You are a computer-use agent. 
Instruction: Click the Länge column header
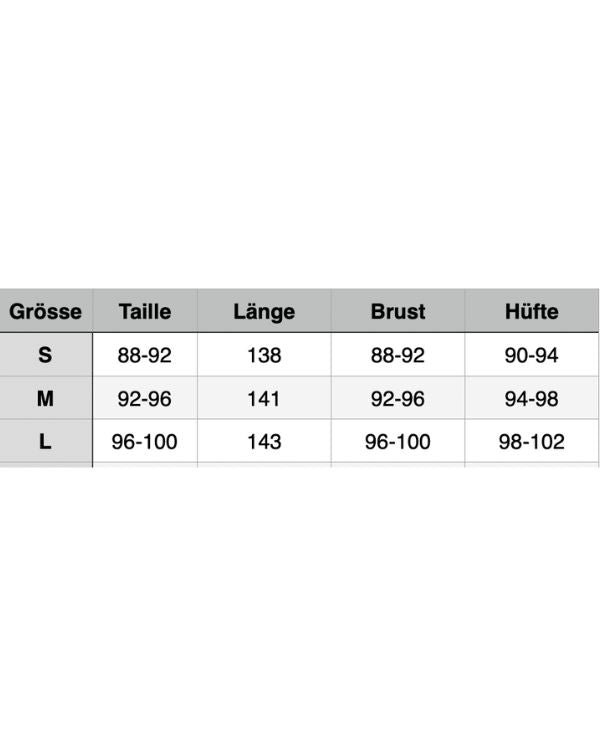[264, 311]
